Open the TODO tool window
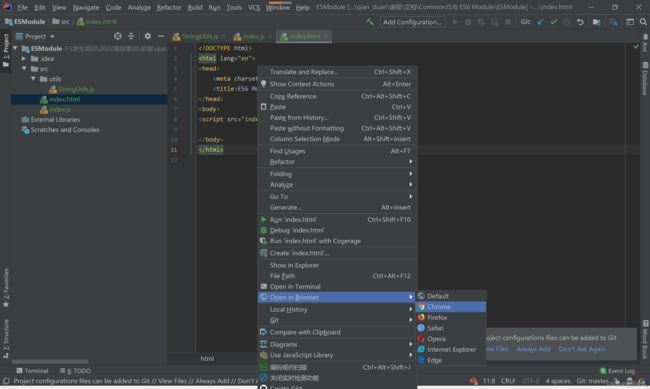Screen dimensions: 650x389 point(75,371)
